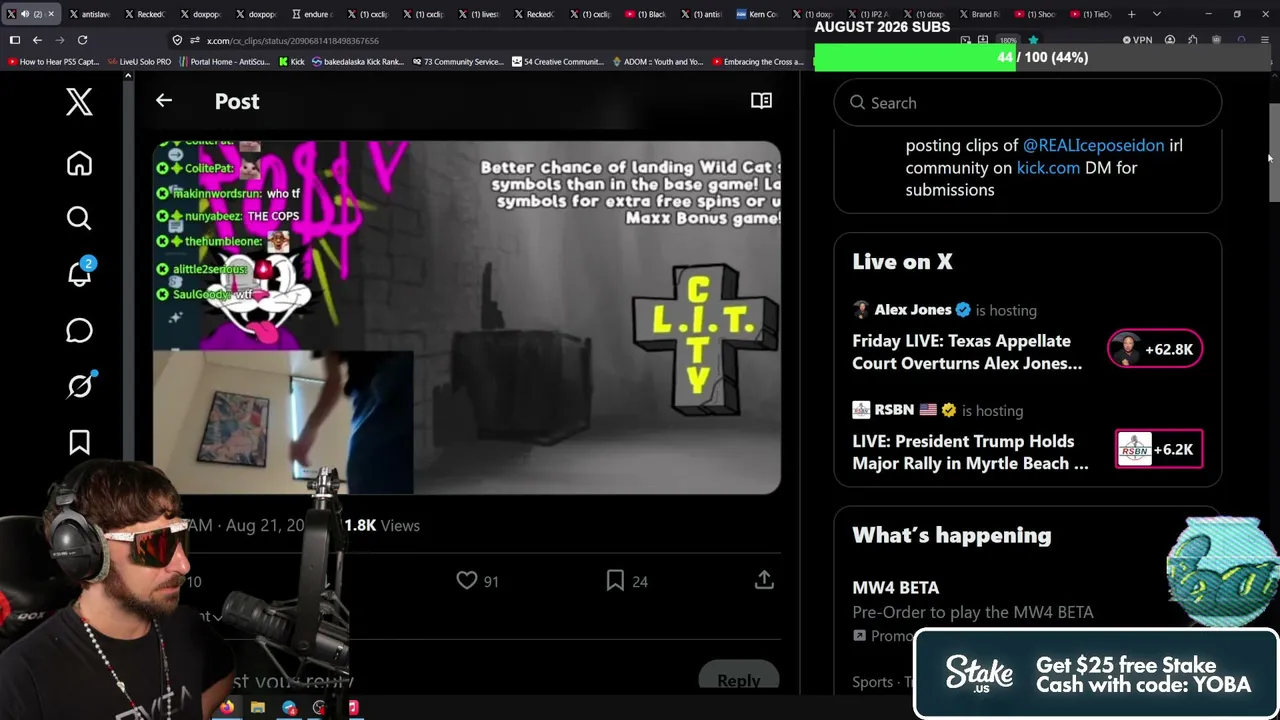Open the MW4 BETA promoted trend
The width and height of the screenshot is (1280, 720).
tap(895, 588)
